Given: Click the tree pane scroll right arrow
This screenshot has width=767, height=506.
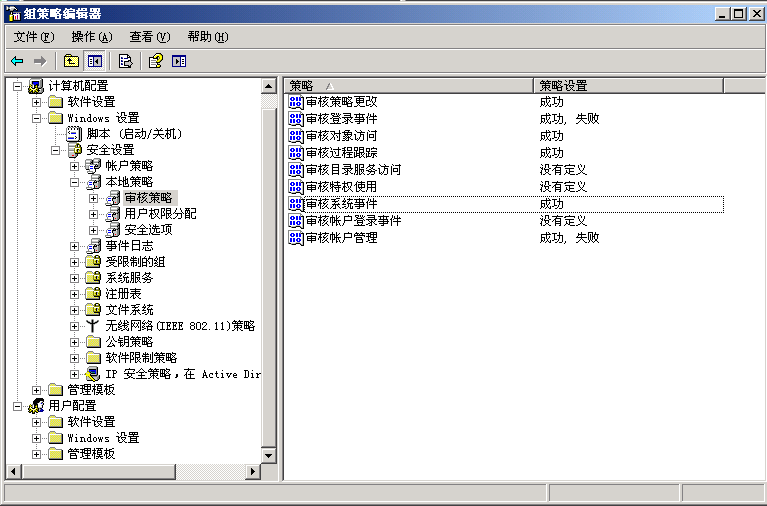Looking at the screenshot, I should [x=252, y=471].
